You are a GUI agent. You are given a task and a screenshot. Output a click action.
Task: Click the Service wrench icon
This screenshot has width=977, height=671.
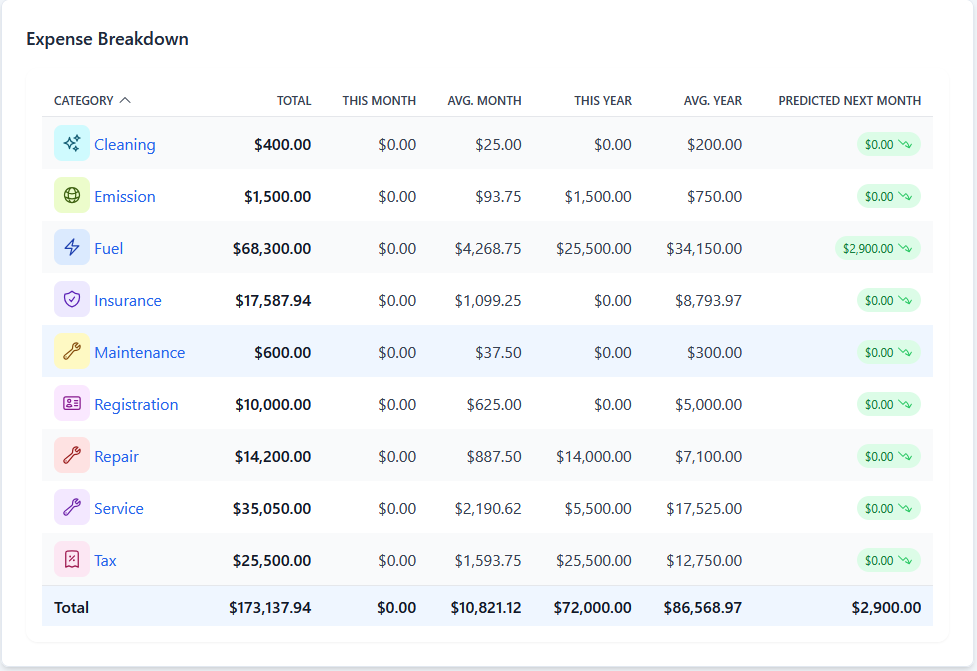(72, 508)
